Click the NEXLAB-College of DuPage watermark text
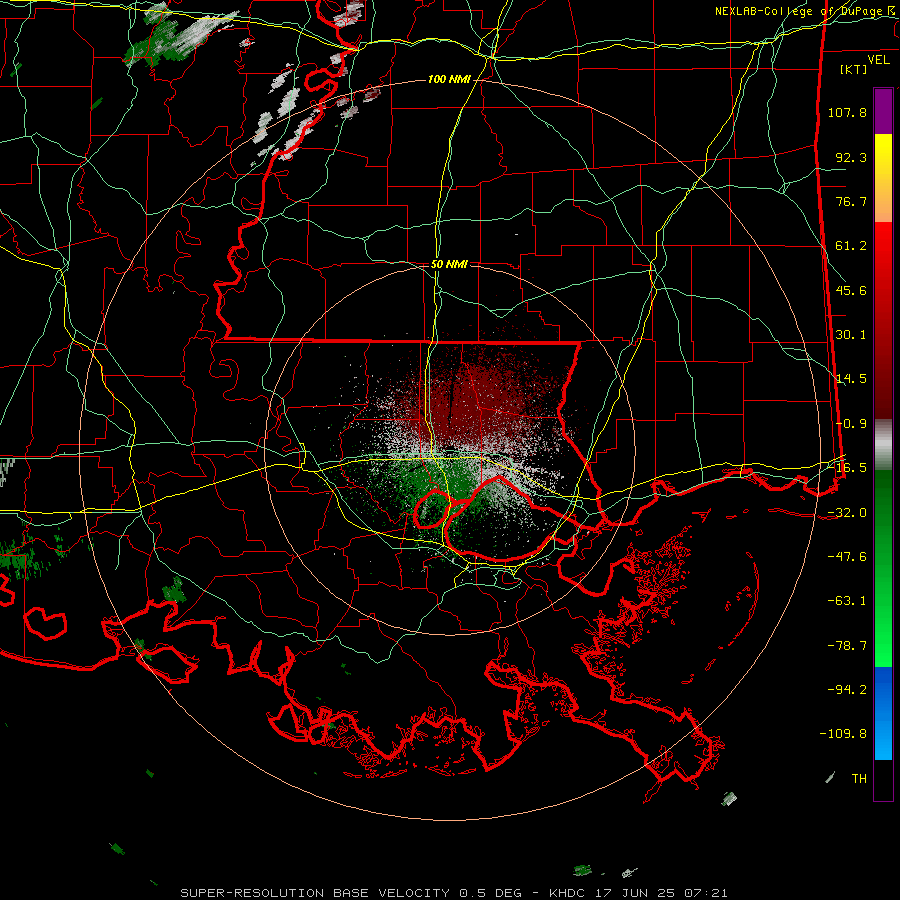The width and height of the screenshot is (900, 900). click(x=805, y=11)
